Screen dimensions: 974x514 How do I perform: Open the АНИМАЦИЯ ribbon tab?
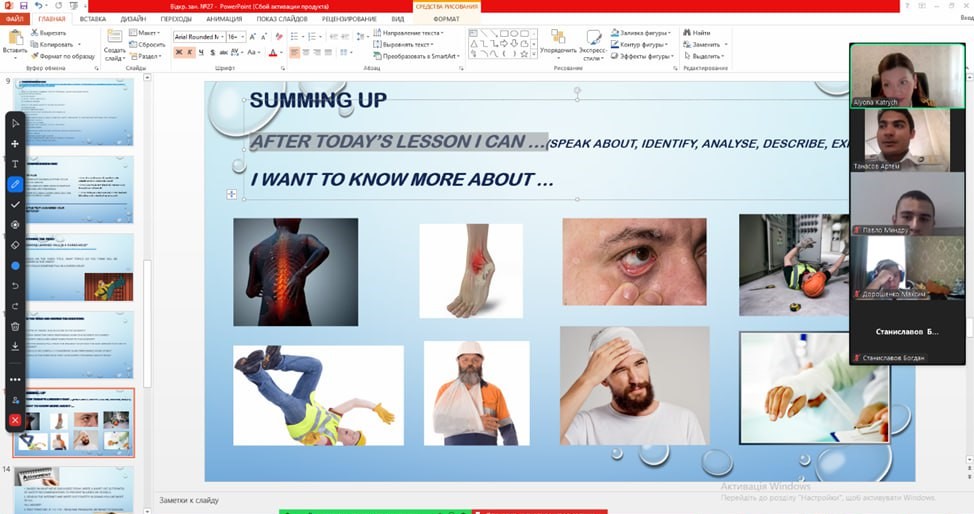(224, 19)
